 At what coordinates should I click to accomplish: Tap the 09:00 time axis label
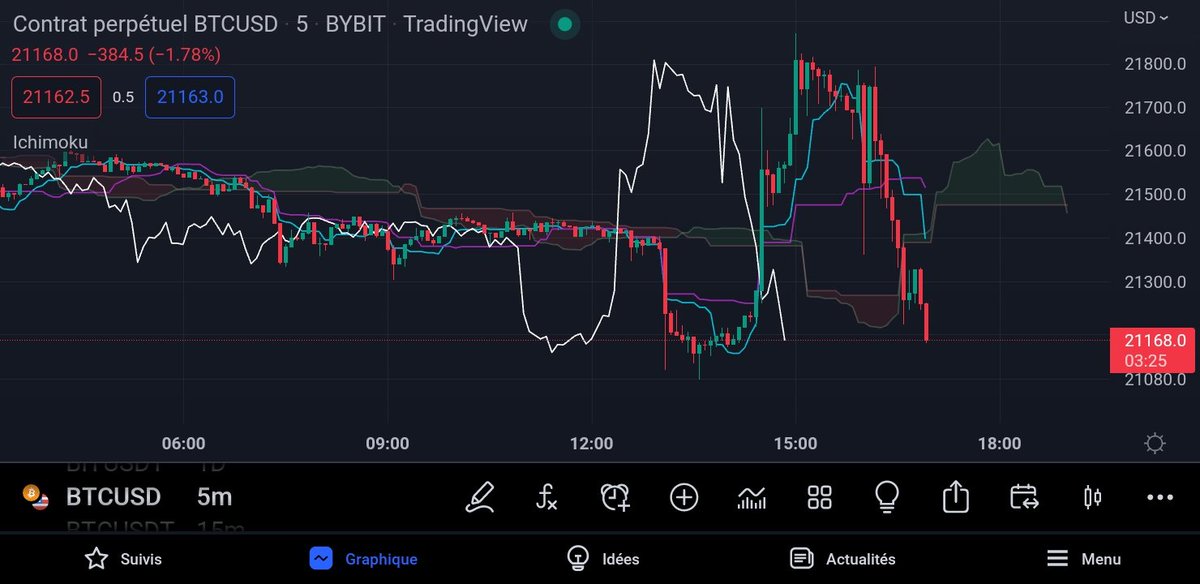tap(387, 443)
